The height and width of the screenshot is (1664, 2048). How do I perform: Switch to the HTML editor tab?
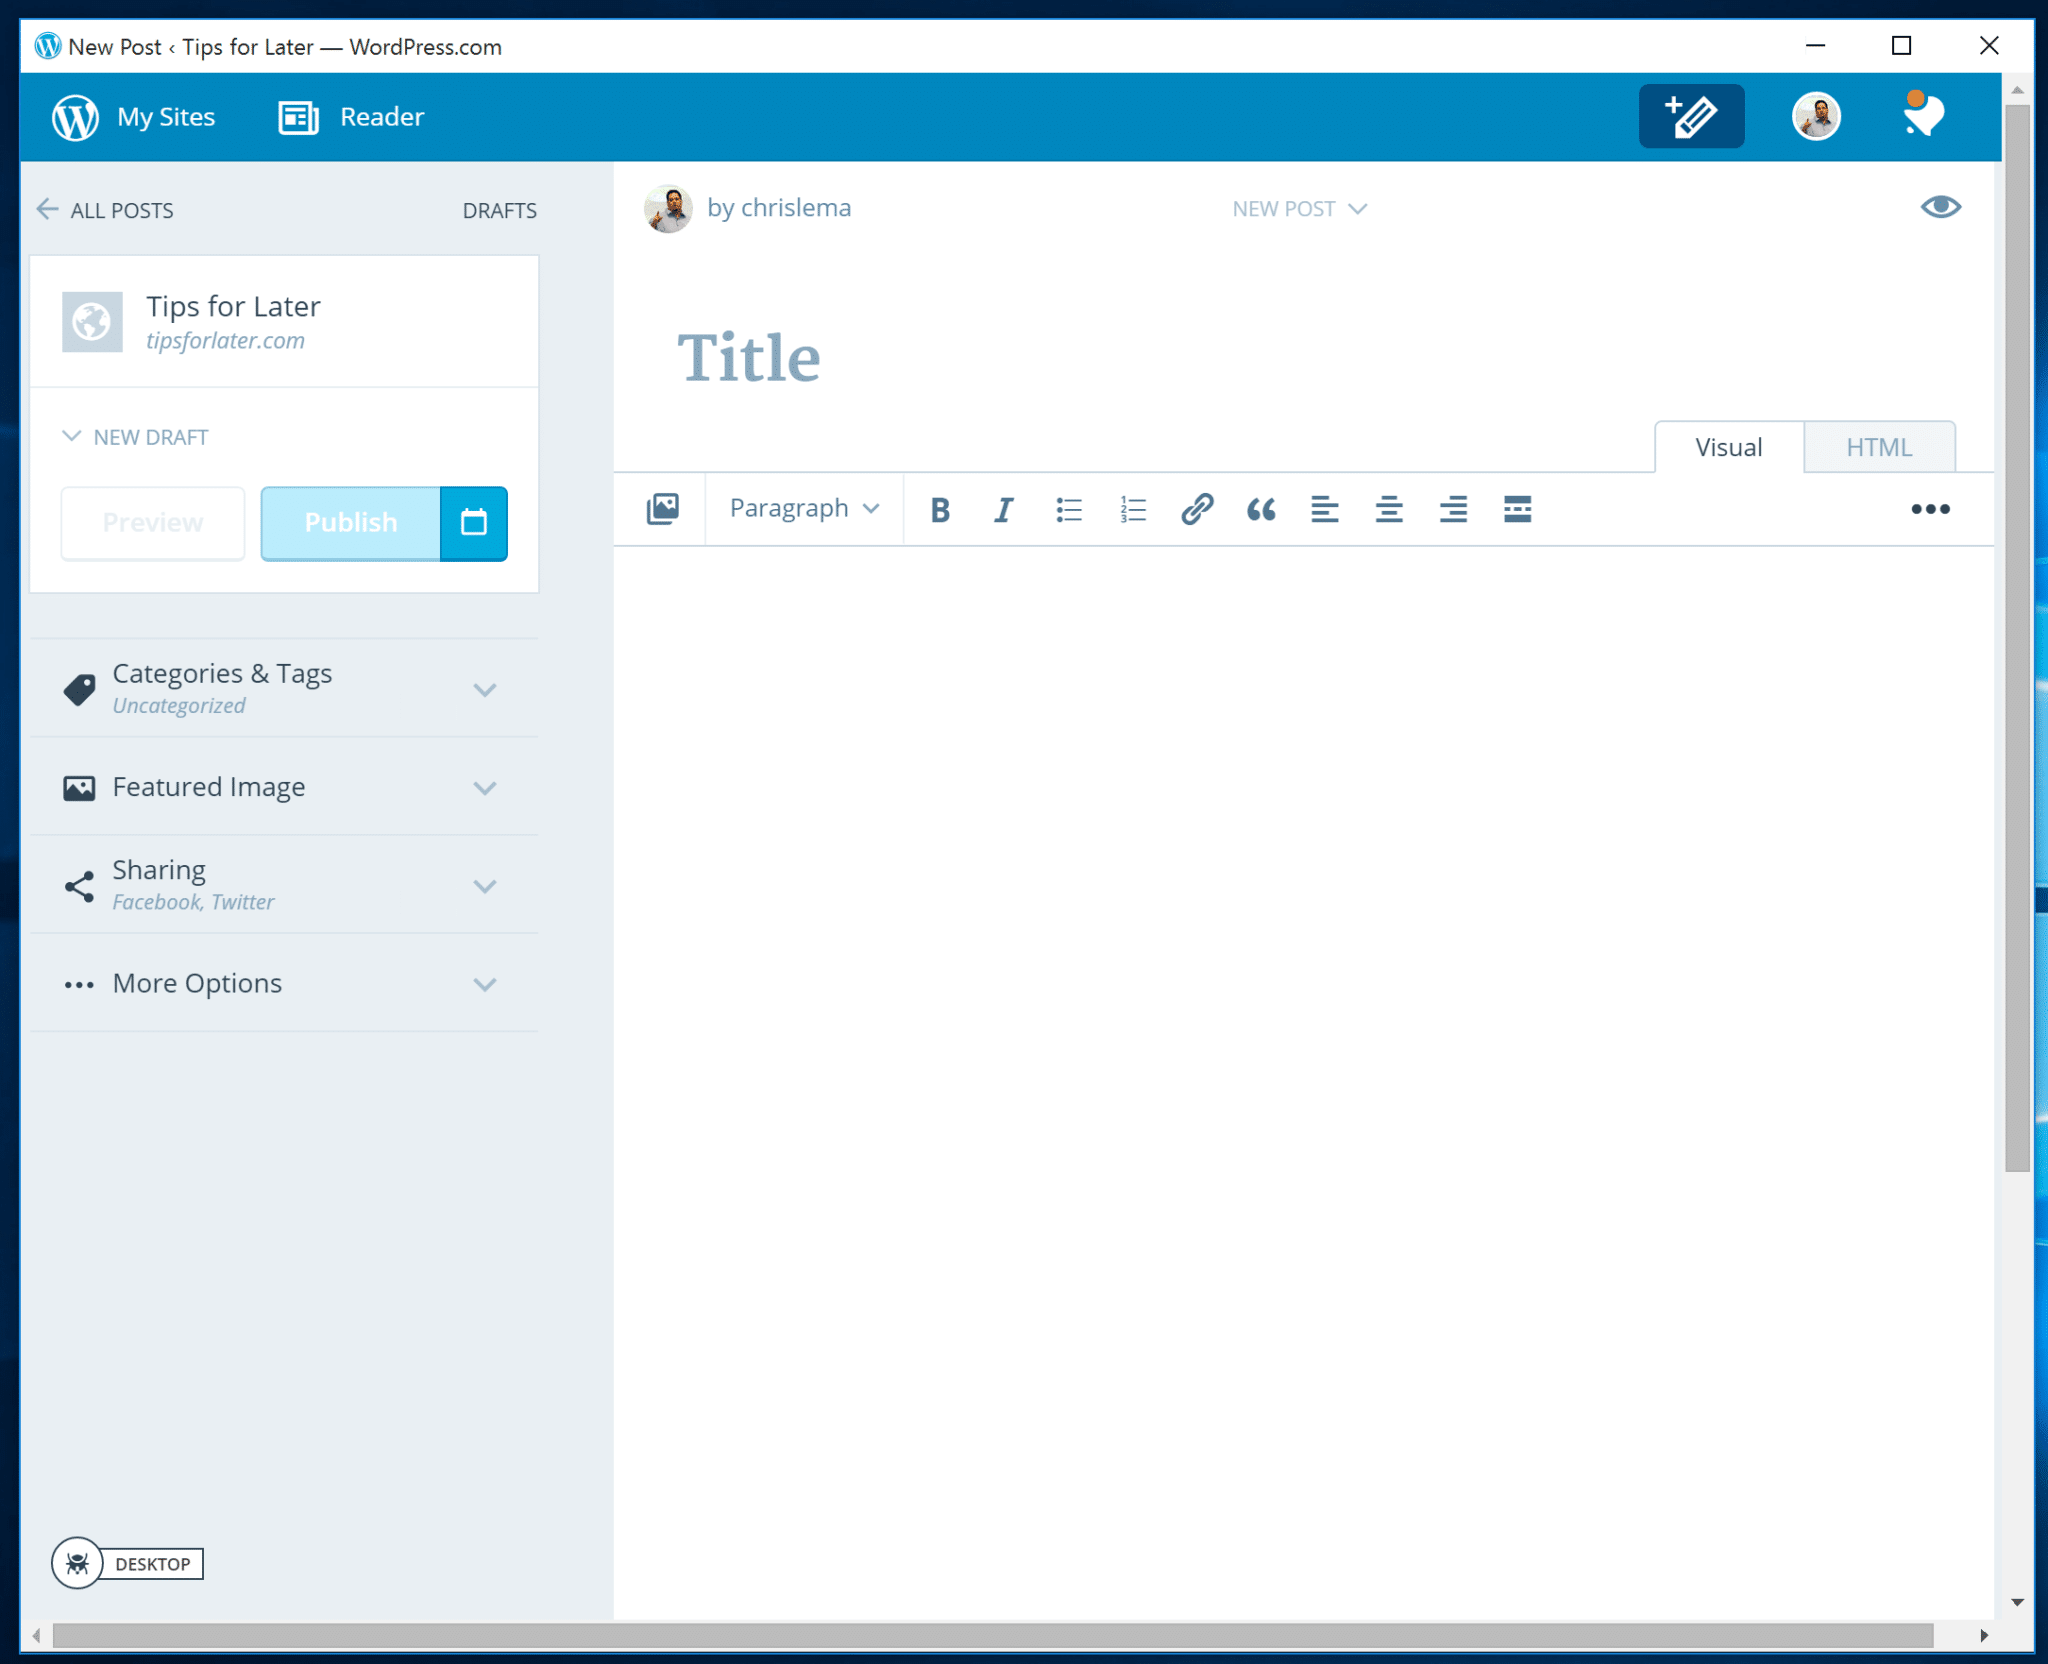coord(1878,447)
